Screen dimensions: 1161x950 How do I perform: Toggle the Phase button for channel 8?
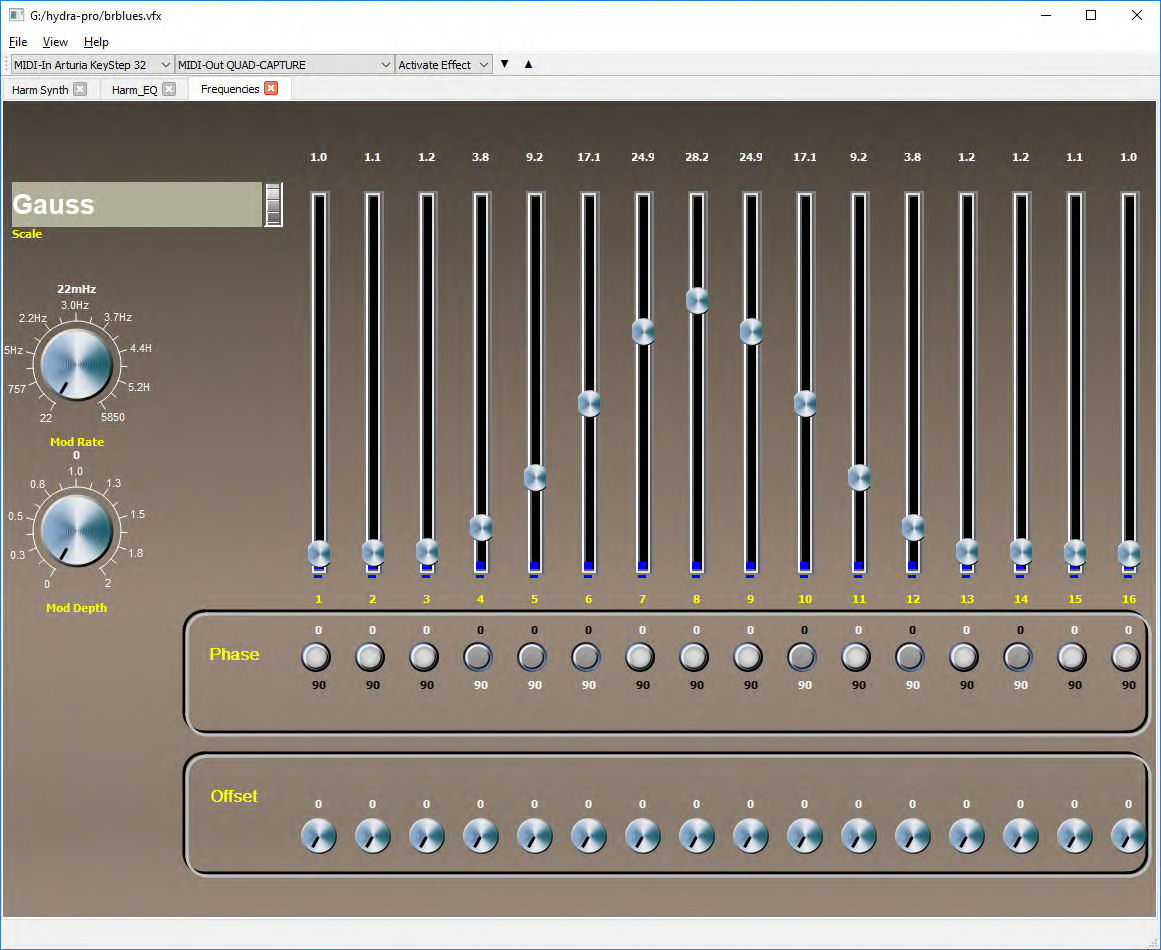tap(694, 657)
